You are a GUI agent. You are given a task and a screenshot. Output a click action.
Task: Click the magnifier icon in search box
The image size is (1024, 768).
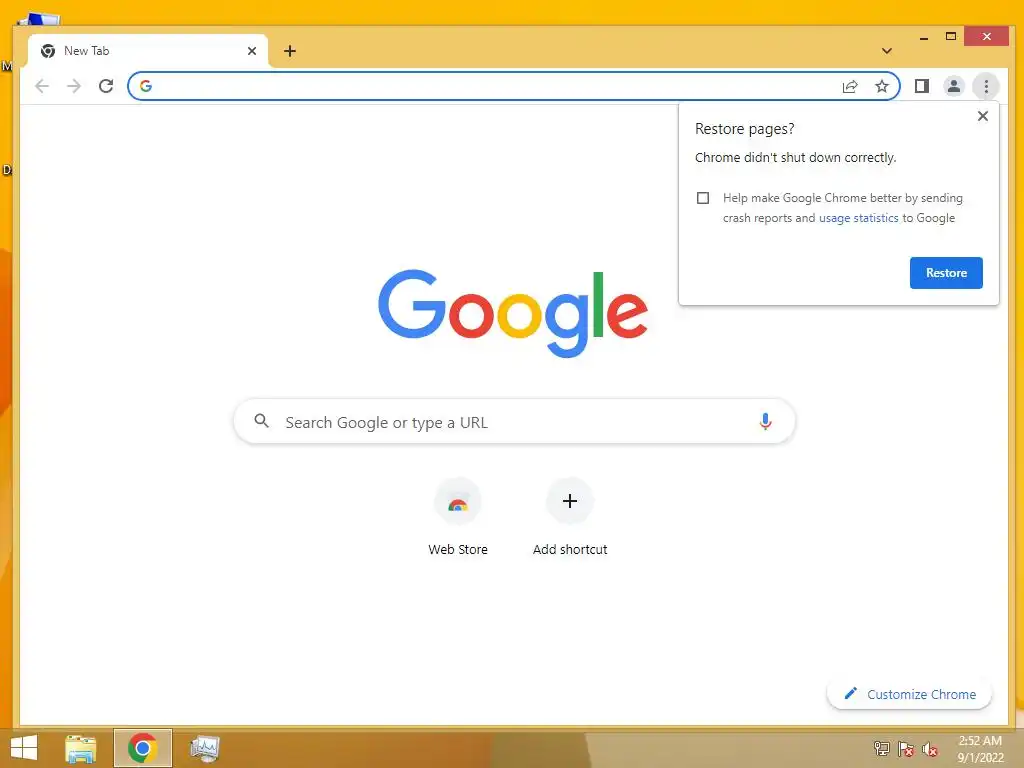[x=261, y=421]
